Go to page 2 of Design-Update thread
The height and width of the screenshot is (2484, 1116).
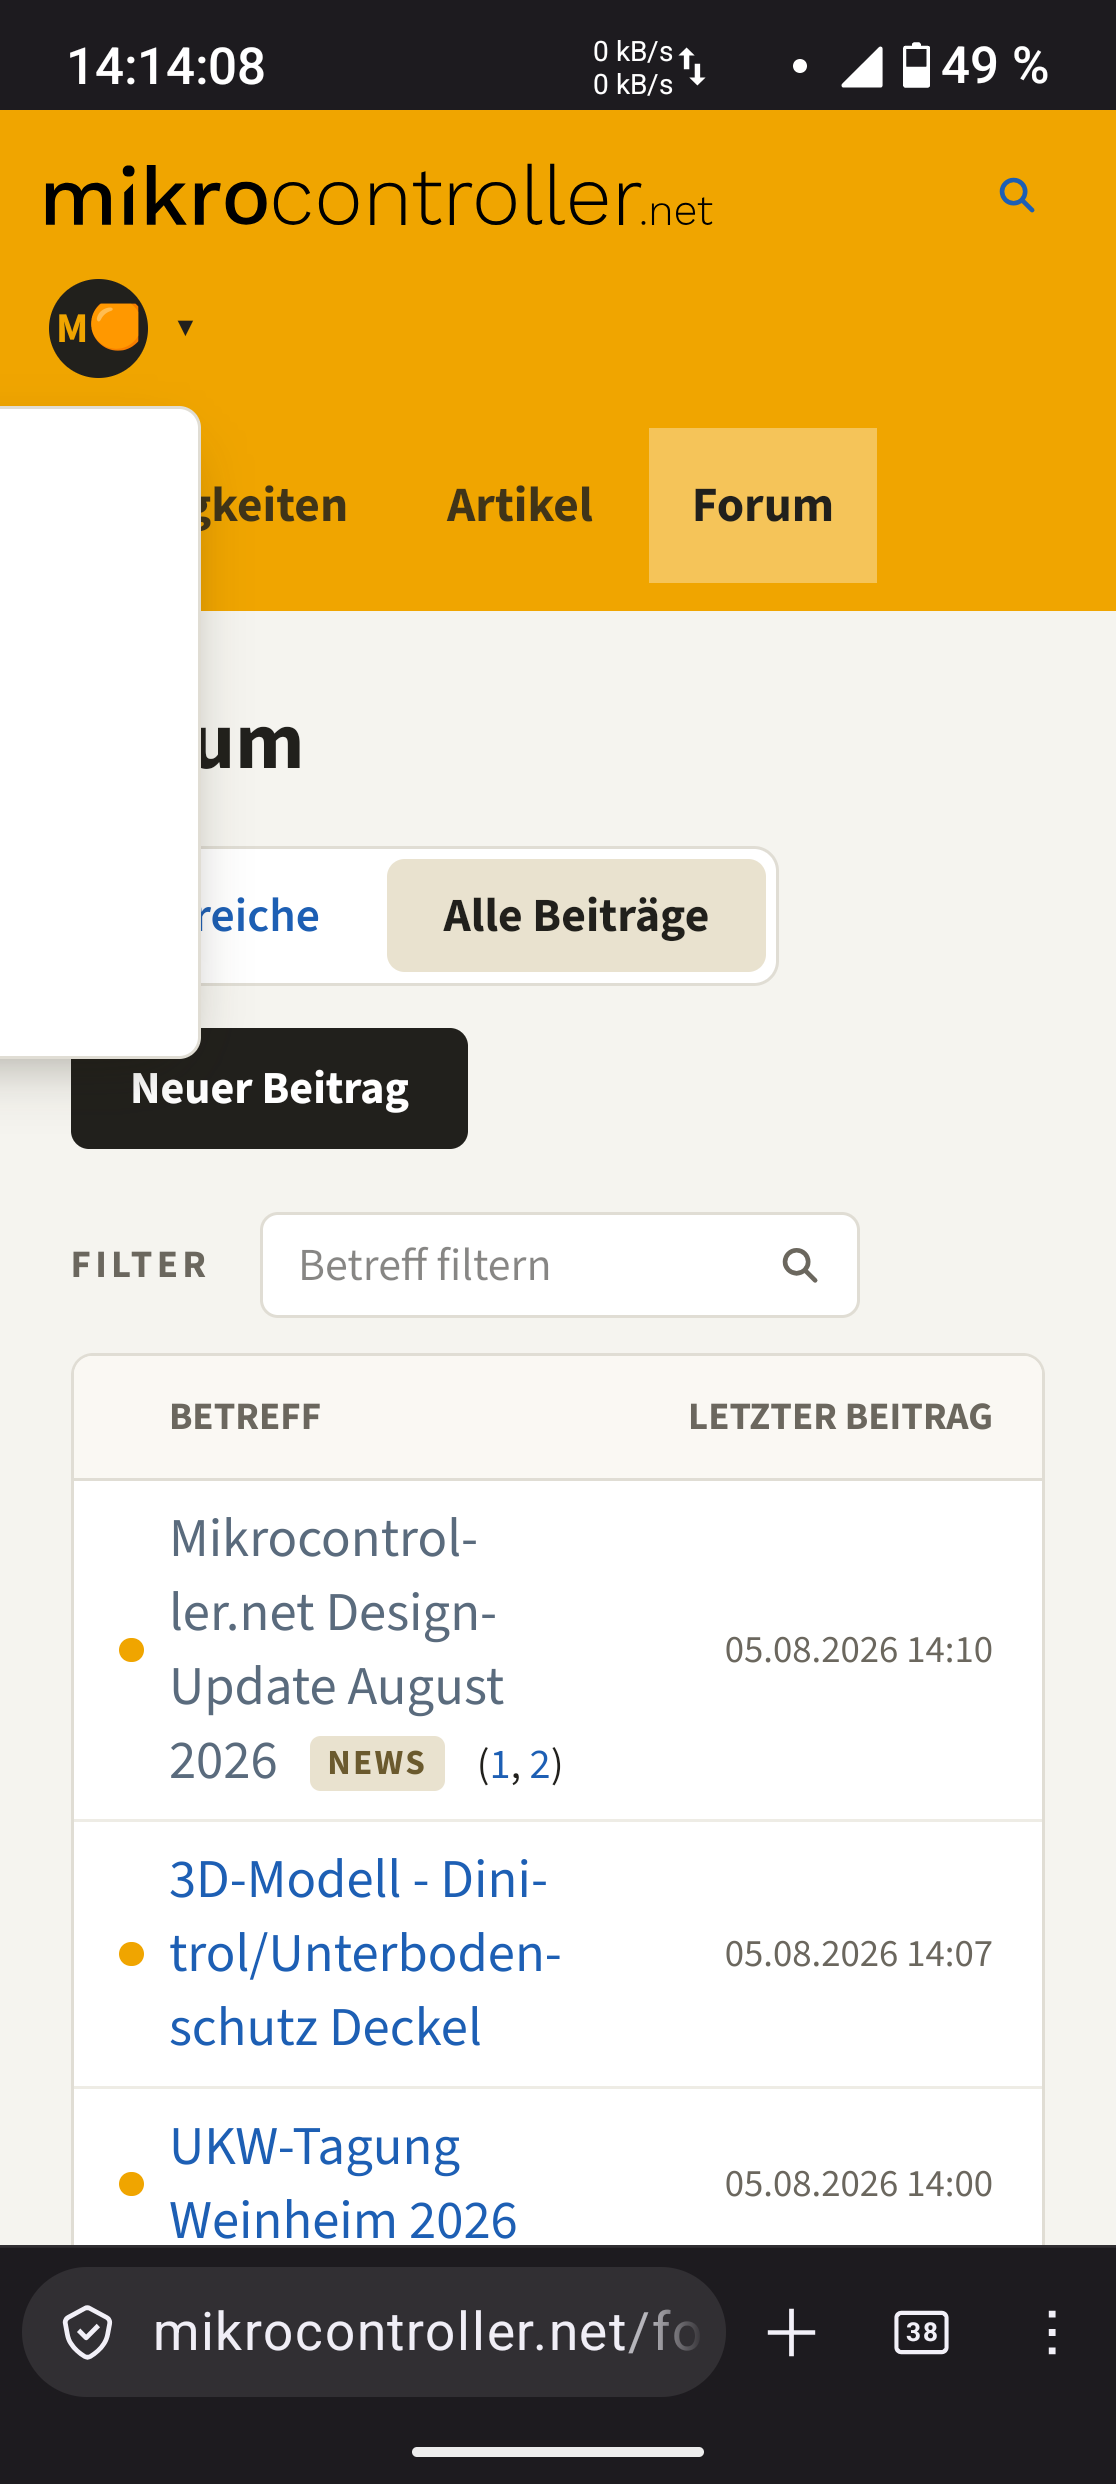pos(540,1764)
